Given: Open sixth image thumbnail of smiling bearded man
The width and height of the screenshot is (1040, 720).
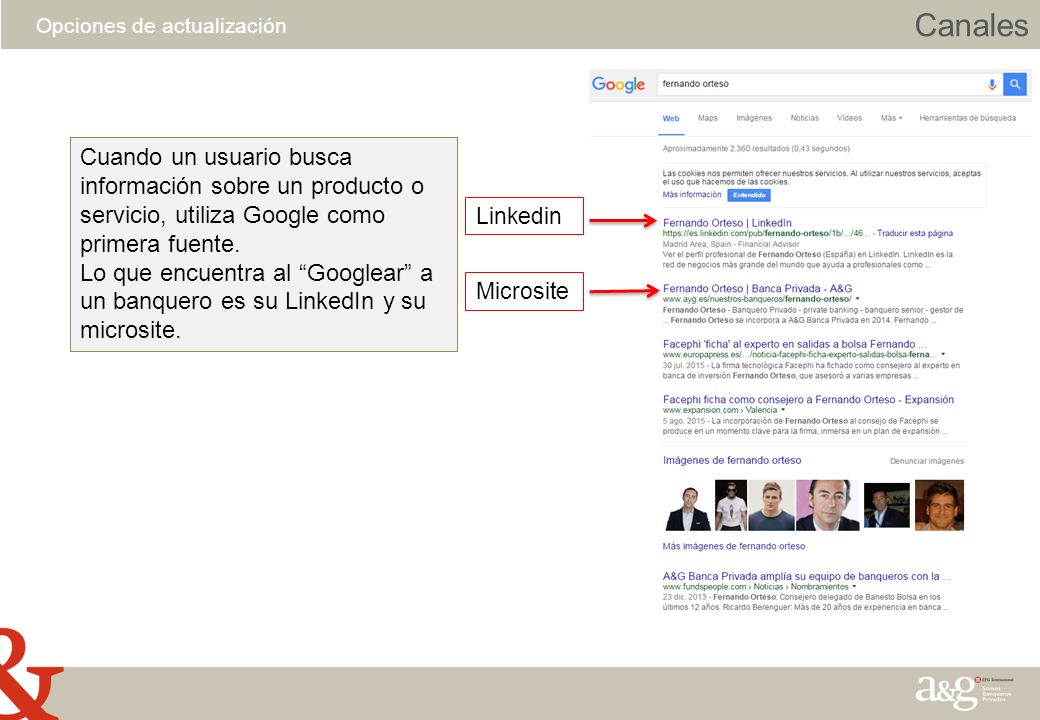Looking at the screenshot, I should pyautogui.click(x=939, y=505).
